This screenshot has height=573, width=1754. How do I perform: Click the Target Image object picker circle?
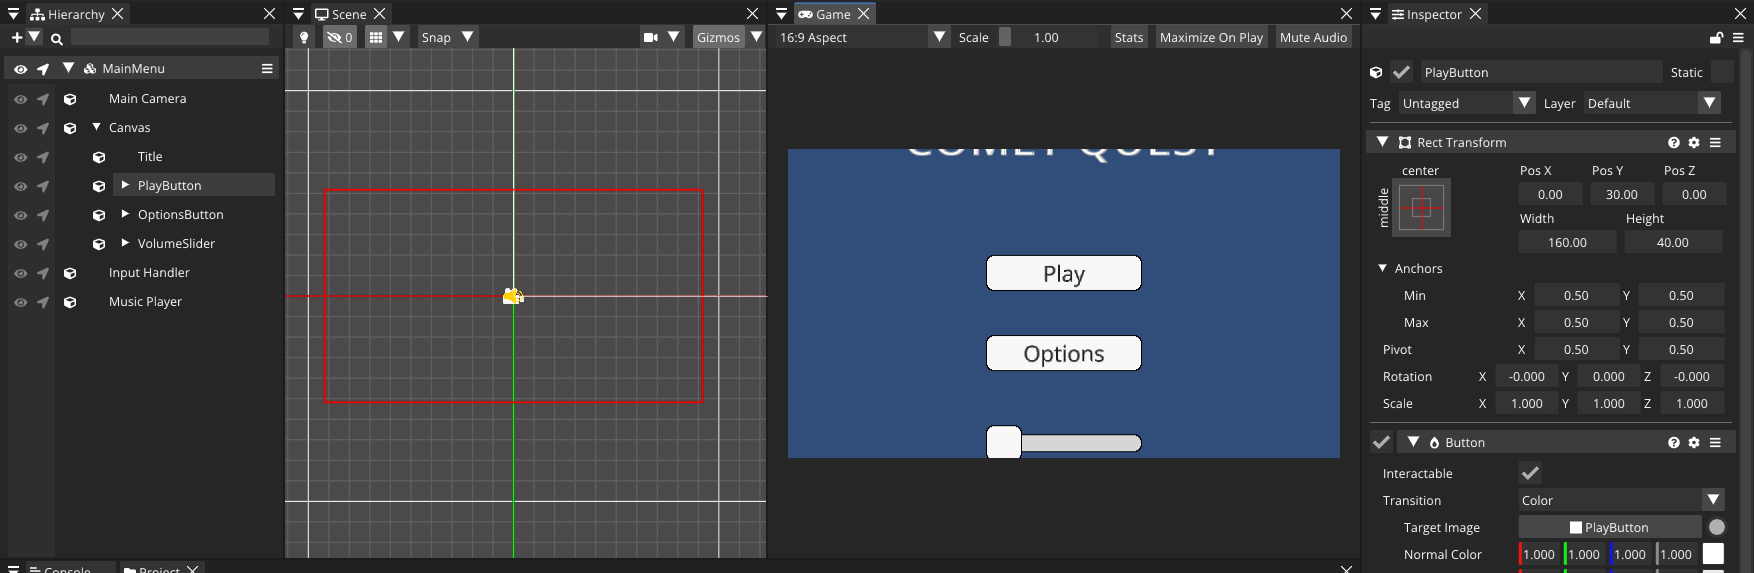pyautogui.click(x=1717, y=527)
